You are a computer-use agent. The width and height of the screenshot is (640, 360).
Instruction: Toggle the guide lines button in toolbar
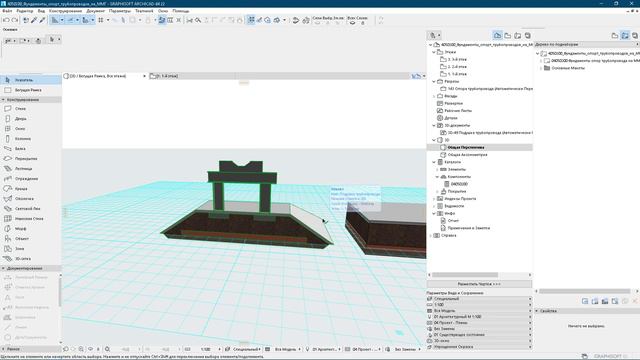(55, 20)
